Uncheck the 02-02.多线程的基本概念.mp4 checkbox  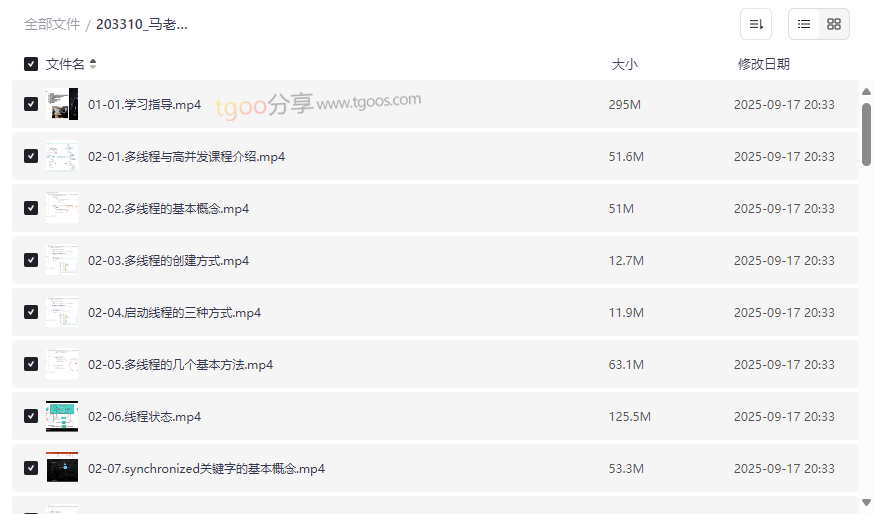[x=31, y=208]
